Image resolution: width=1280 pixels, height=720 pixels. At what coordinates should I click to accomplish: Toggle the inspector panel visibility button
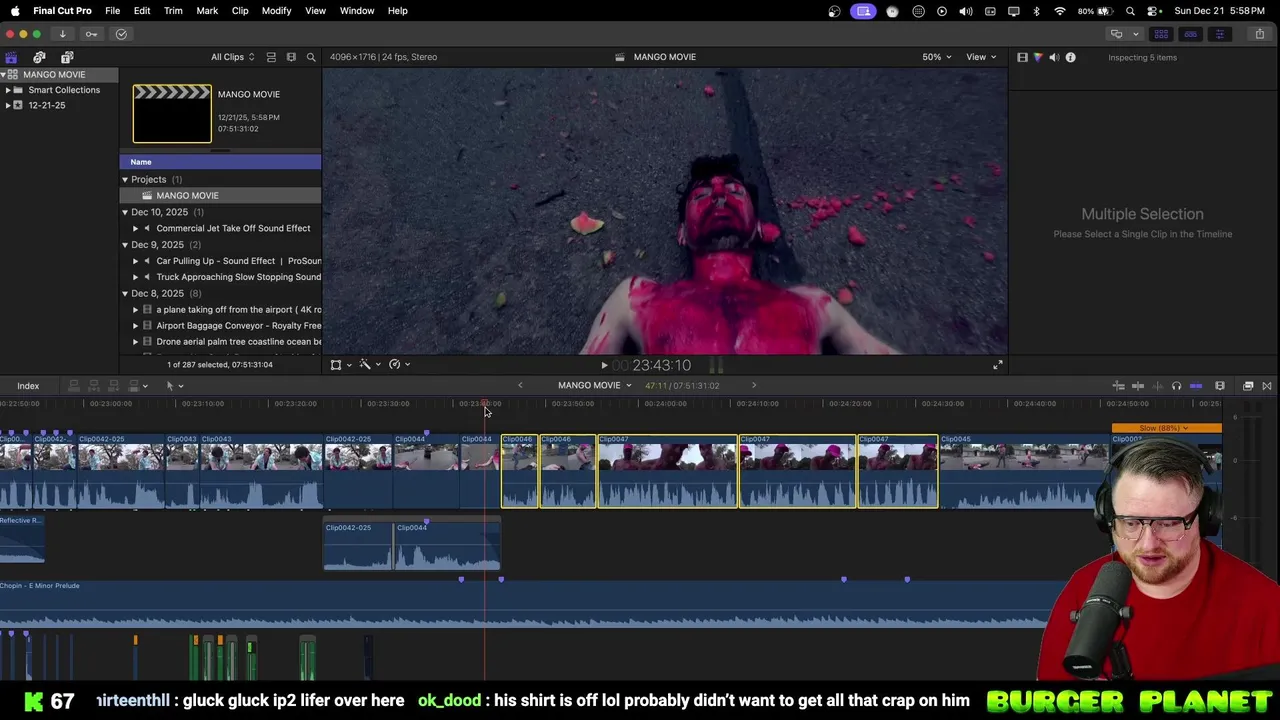(x=1219, y=34)
